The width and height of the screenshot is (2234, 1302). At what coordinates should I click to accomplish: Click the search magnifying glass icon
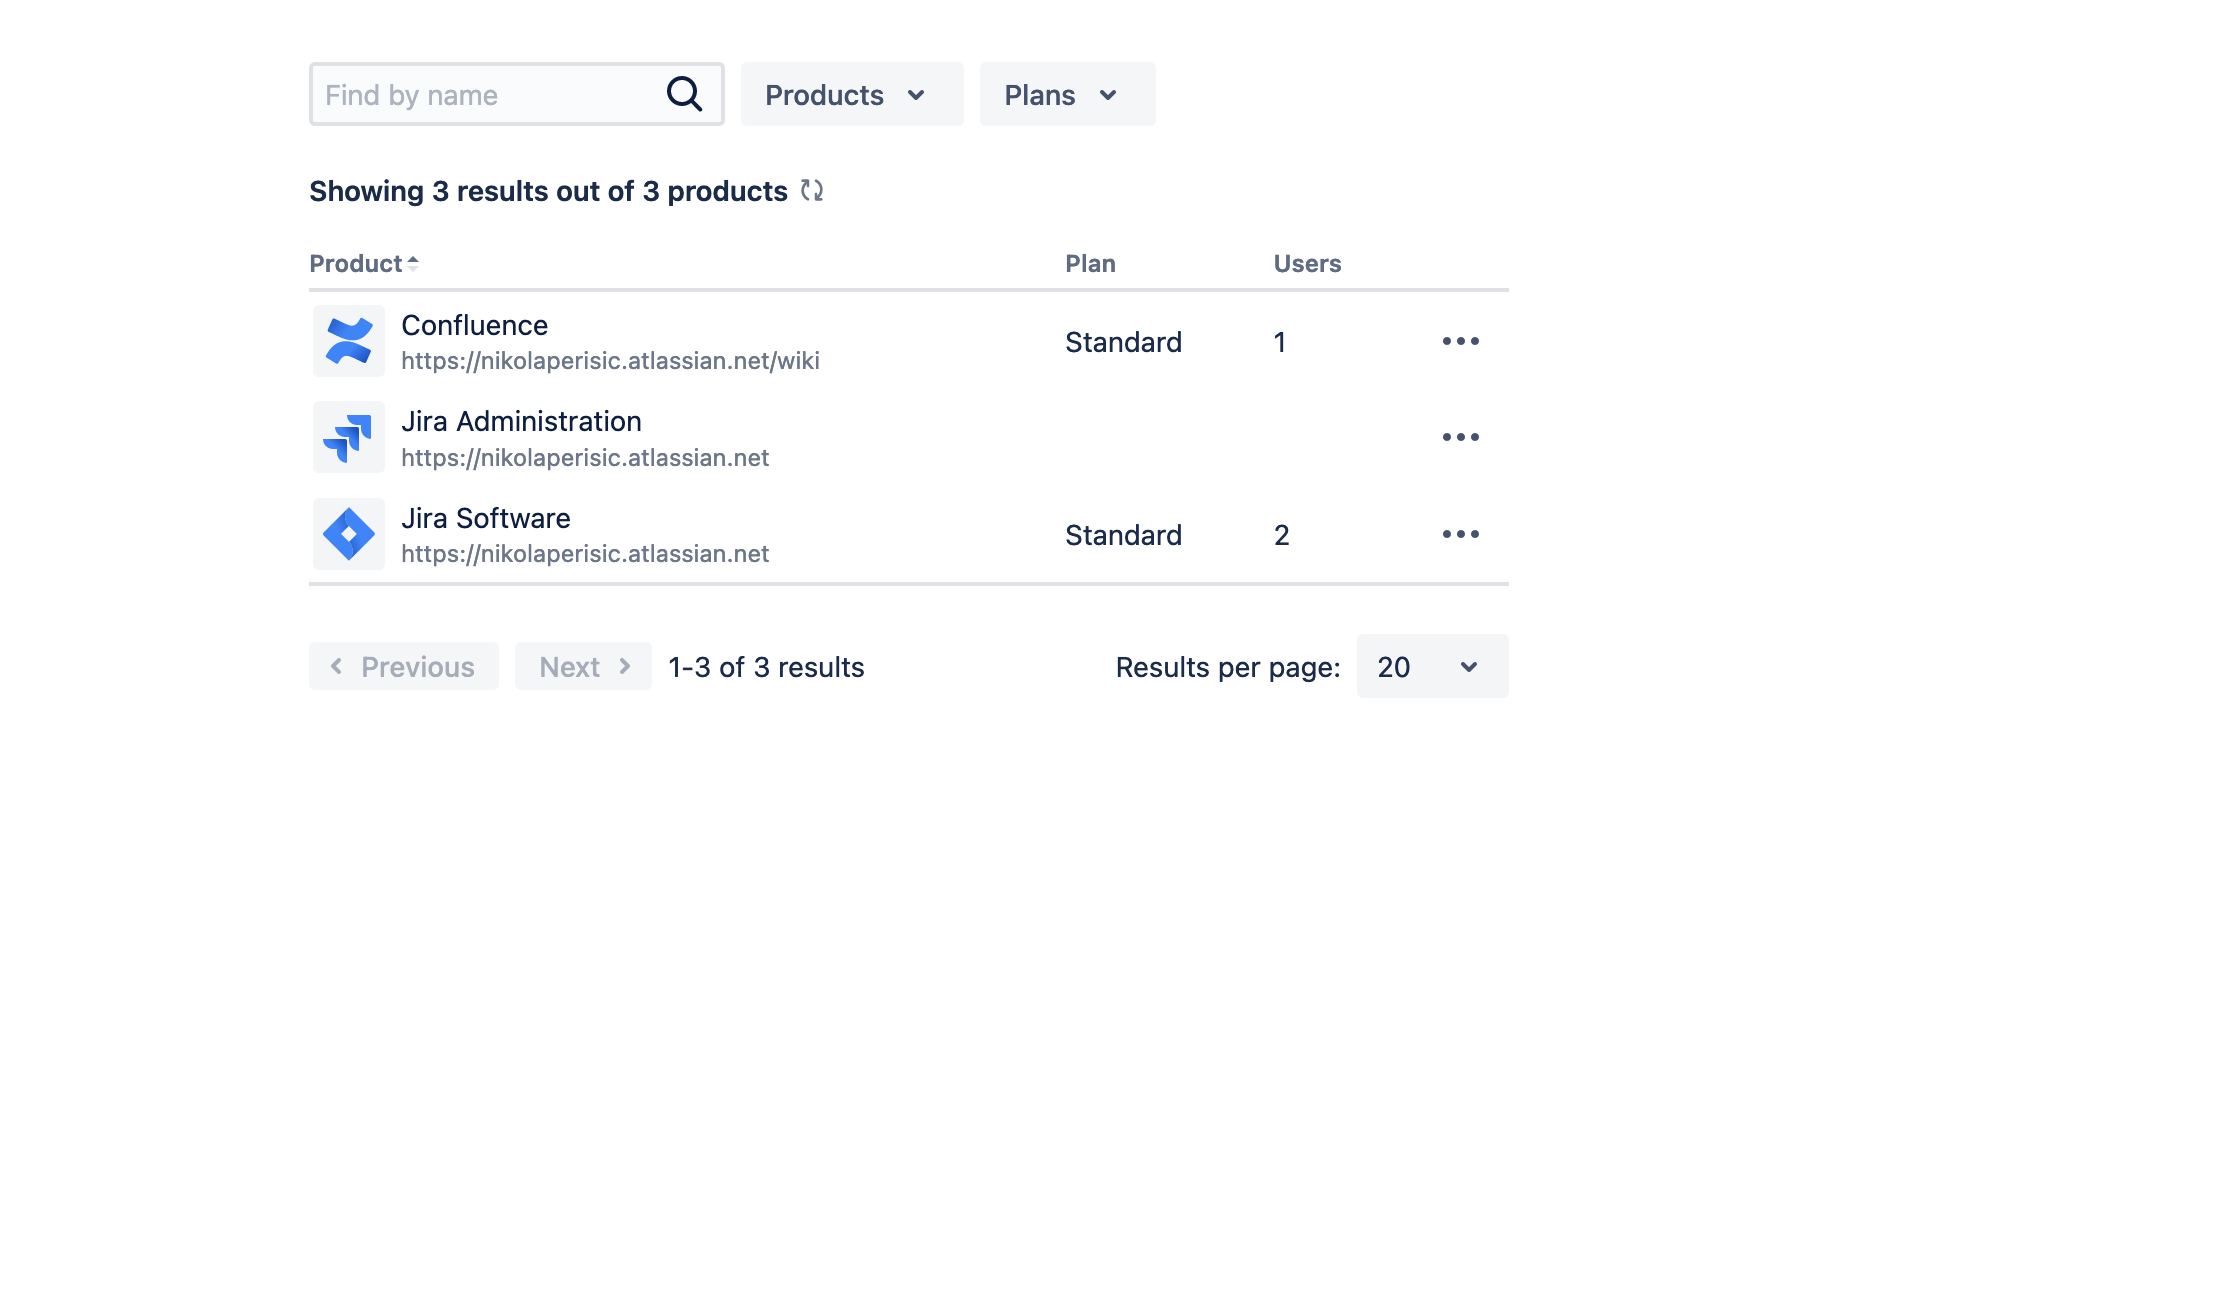[x=684, y=93]
